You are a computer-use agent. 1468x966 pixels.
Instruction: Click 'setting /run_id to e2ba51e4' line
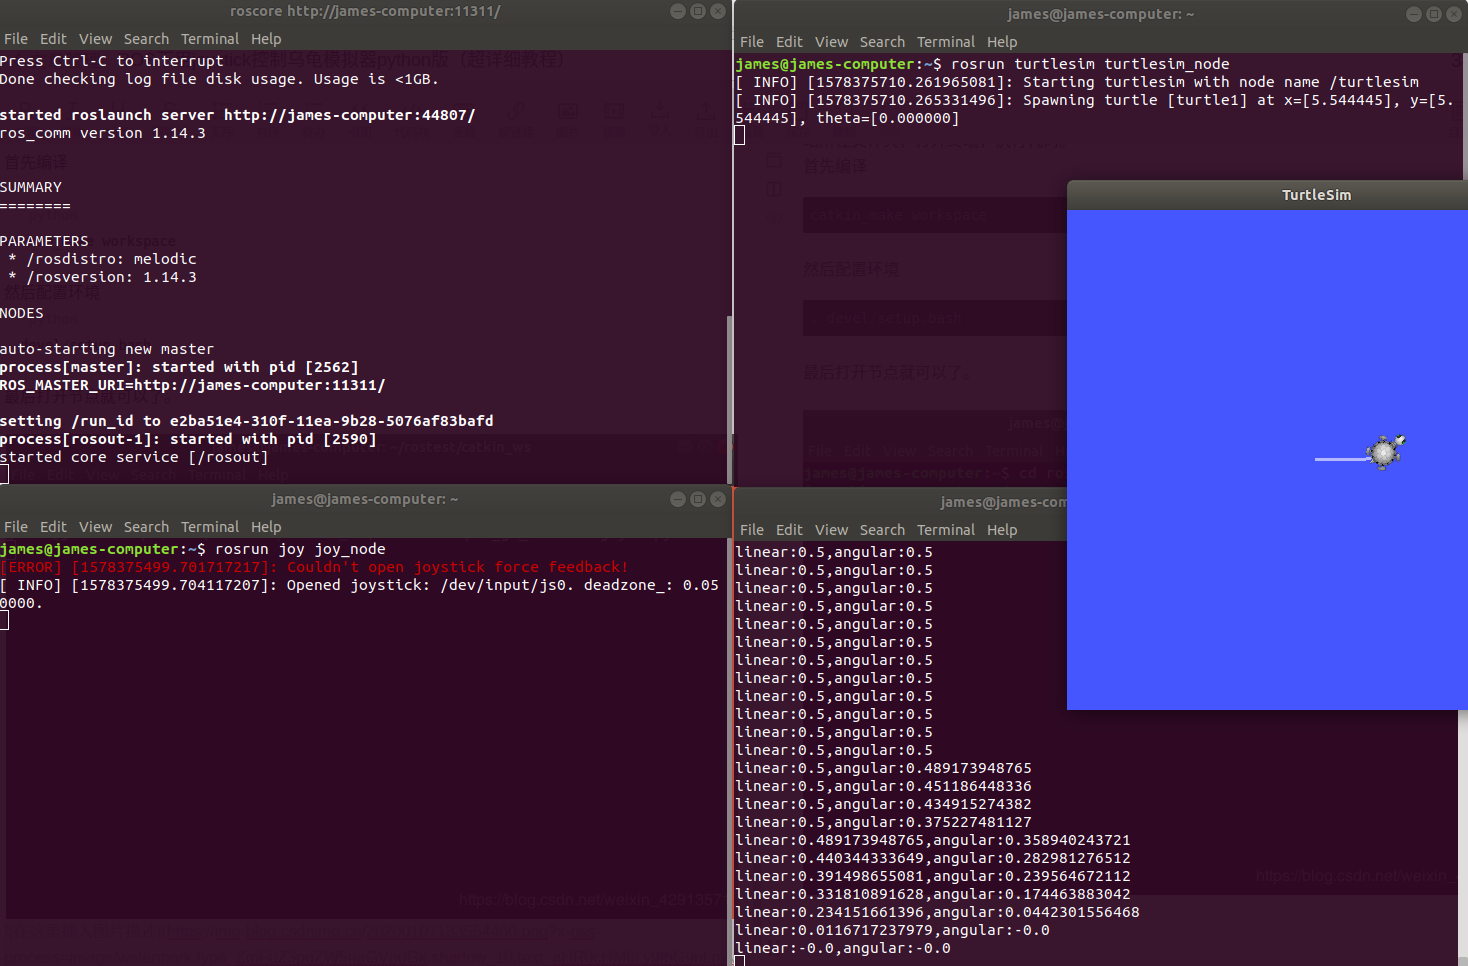[247, 421]
